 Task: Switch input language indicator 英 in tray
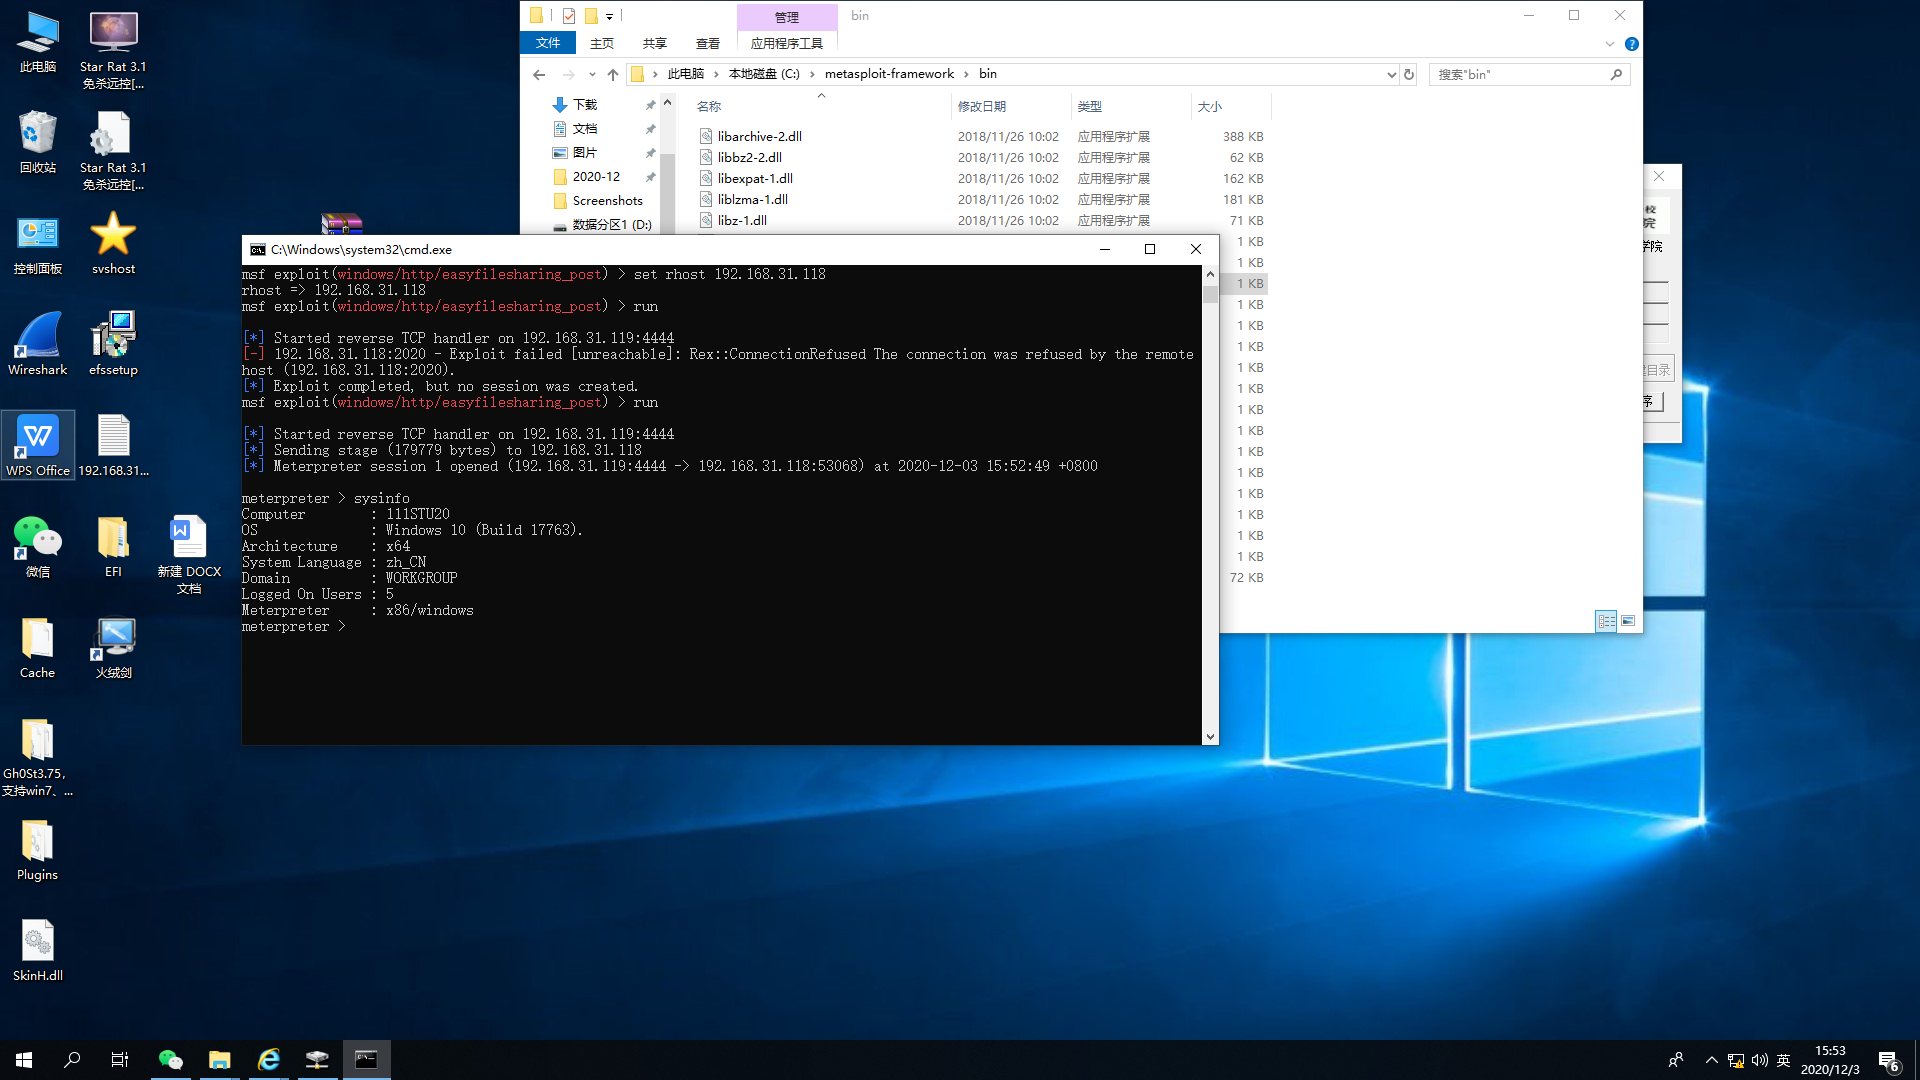[1783, 1060]
